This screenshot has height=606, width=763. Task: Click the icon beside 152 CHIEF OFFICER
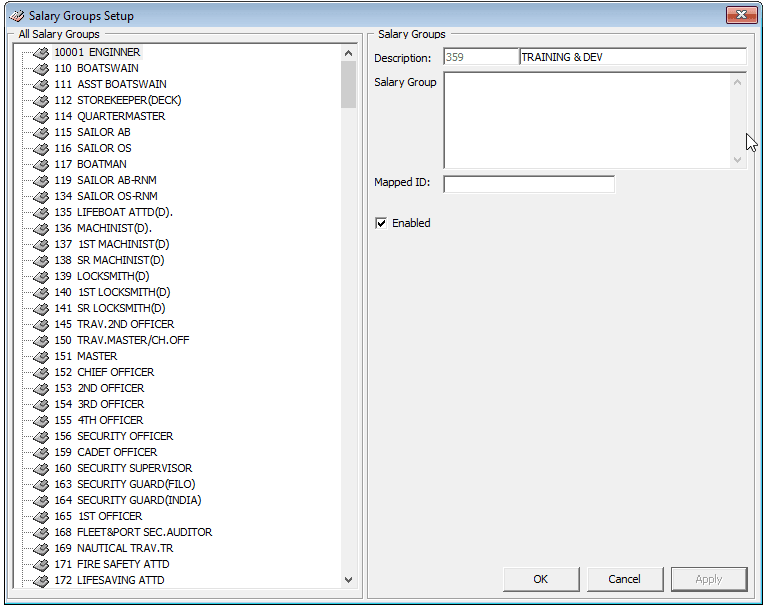pos(41,373)
